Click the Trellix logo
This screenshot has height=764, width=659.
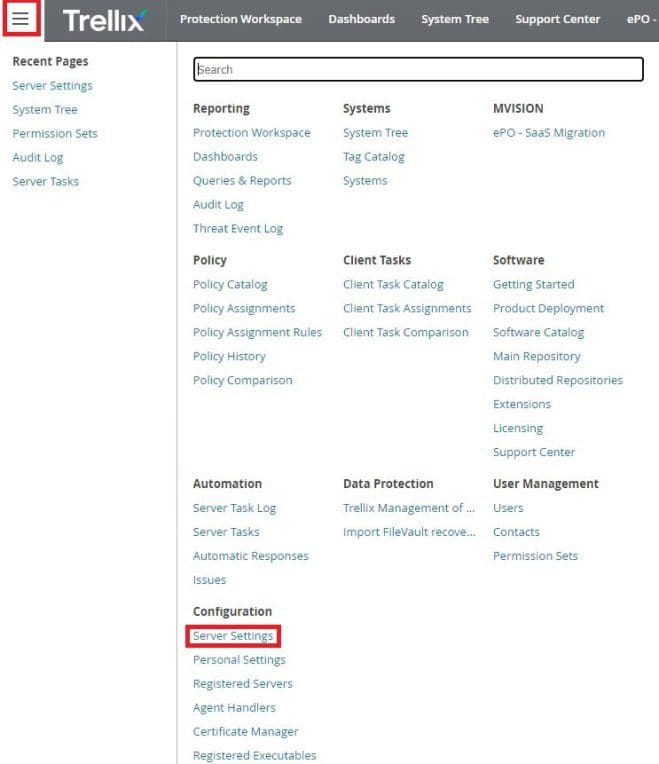tap(104, 20)
